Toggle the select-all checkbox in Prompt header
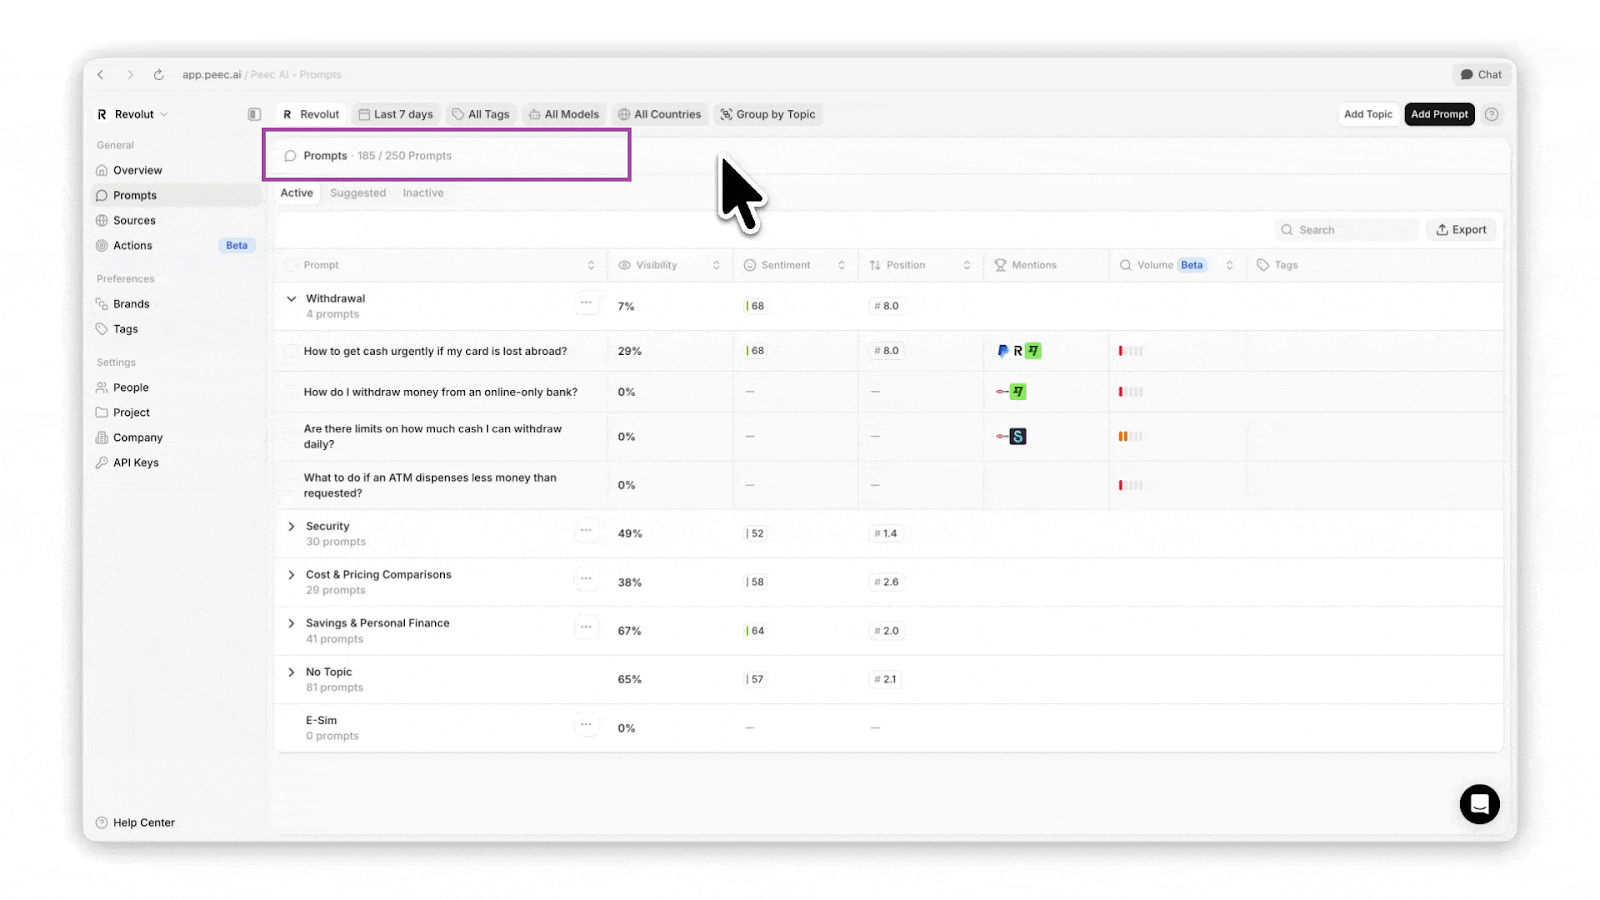Image resolution: width=1600 pixels, height=900 pixels. [x=291, y=266]
